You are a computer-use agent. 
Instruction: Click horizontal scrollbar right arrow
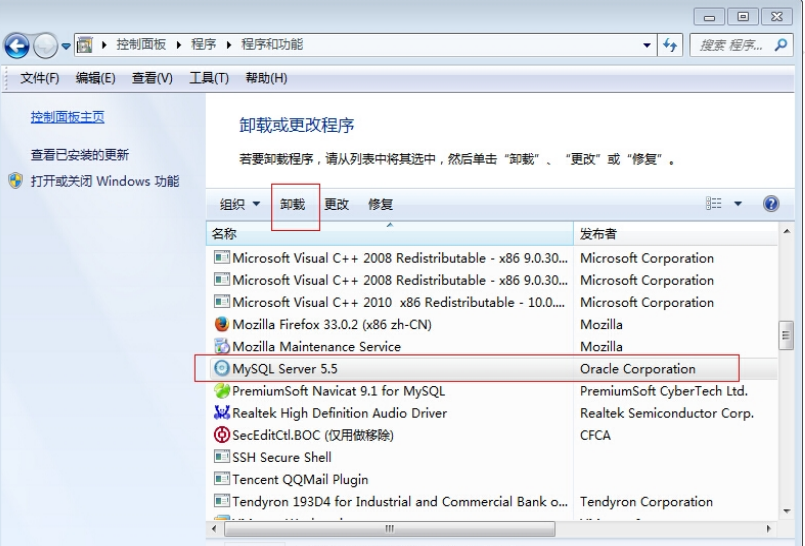pyautogui.click(x=769, y=529)
